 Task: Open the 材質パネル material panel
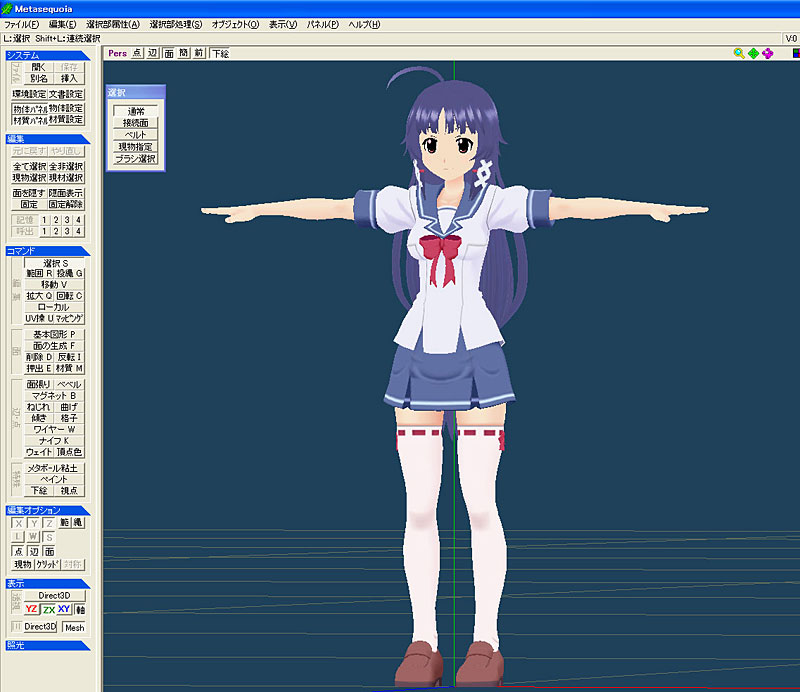(x=29, y=119)
